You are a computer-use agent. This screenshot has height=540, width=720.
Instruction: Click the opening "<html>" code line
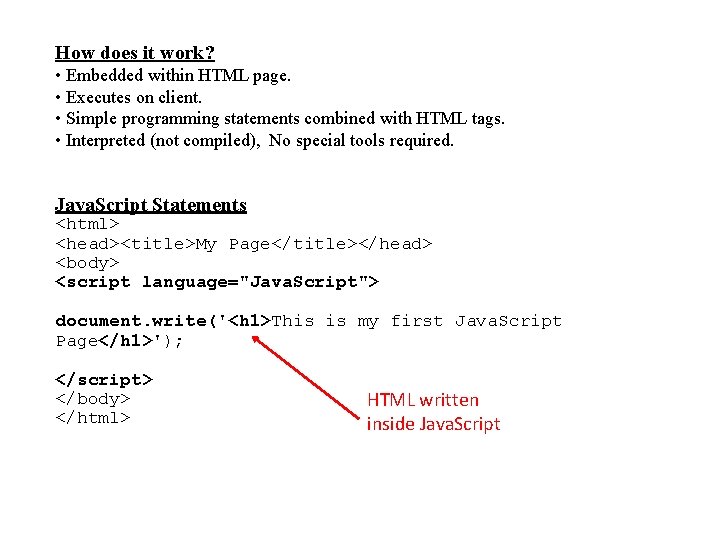coord(87,224)
